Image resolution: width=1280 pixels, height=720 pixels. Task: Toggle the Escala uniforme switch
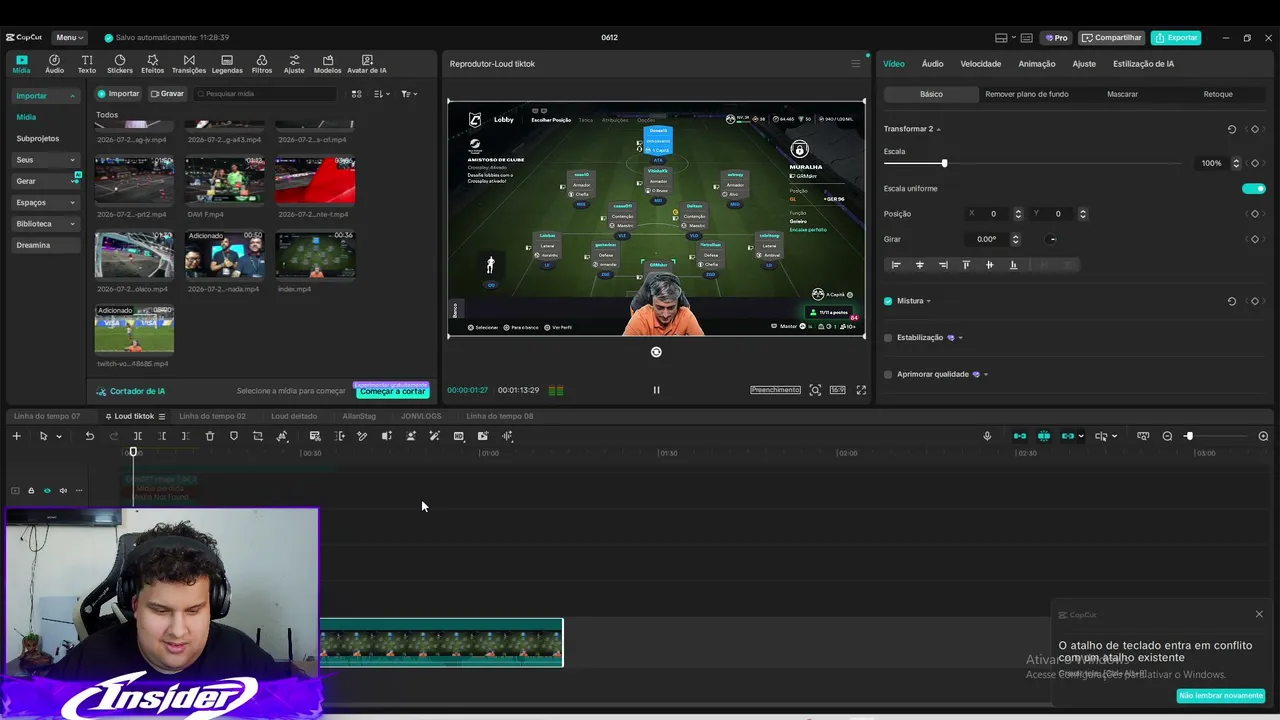pos(1254,188)
